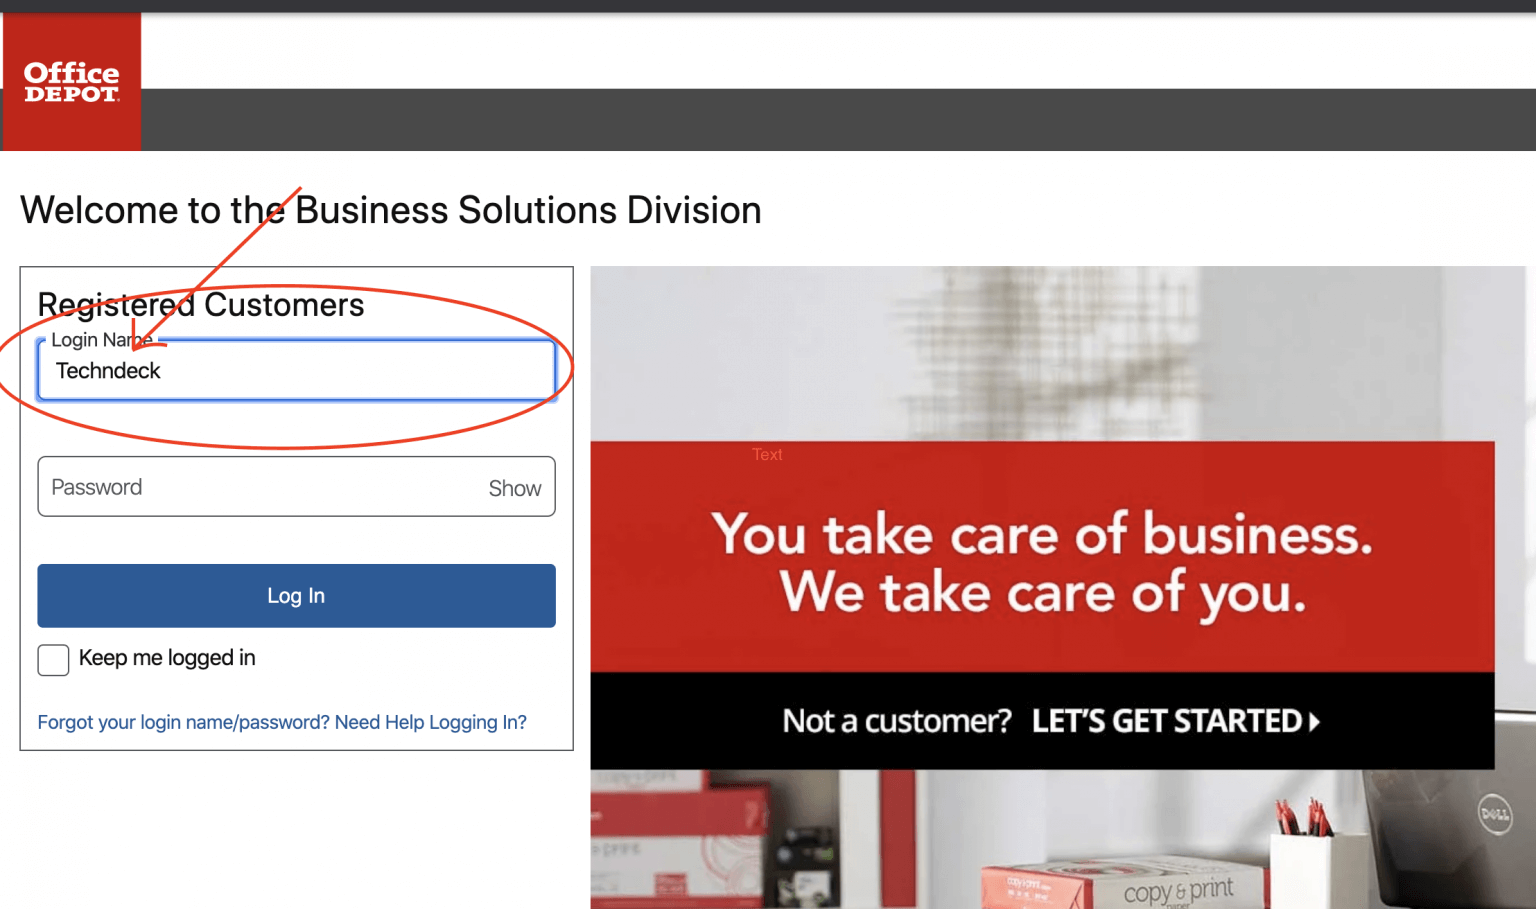
Task: Click the Welcome to Business Solutions Division heading
Action: 391,210
